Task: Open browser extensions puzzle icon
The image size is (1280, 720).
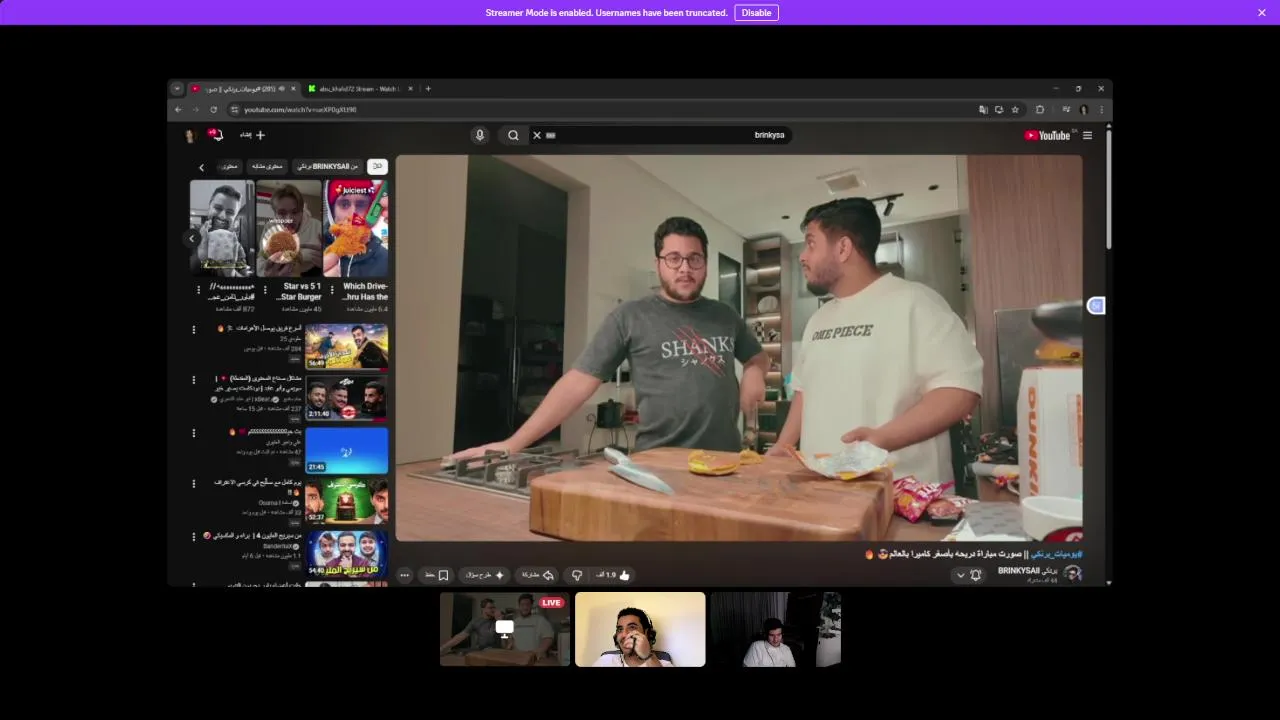Action: (x=1040, y=109)
